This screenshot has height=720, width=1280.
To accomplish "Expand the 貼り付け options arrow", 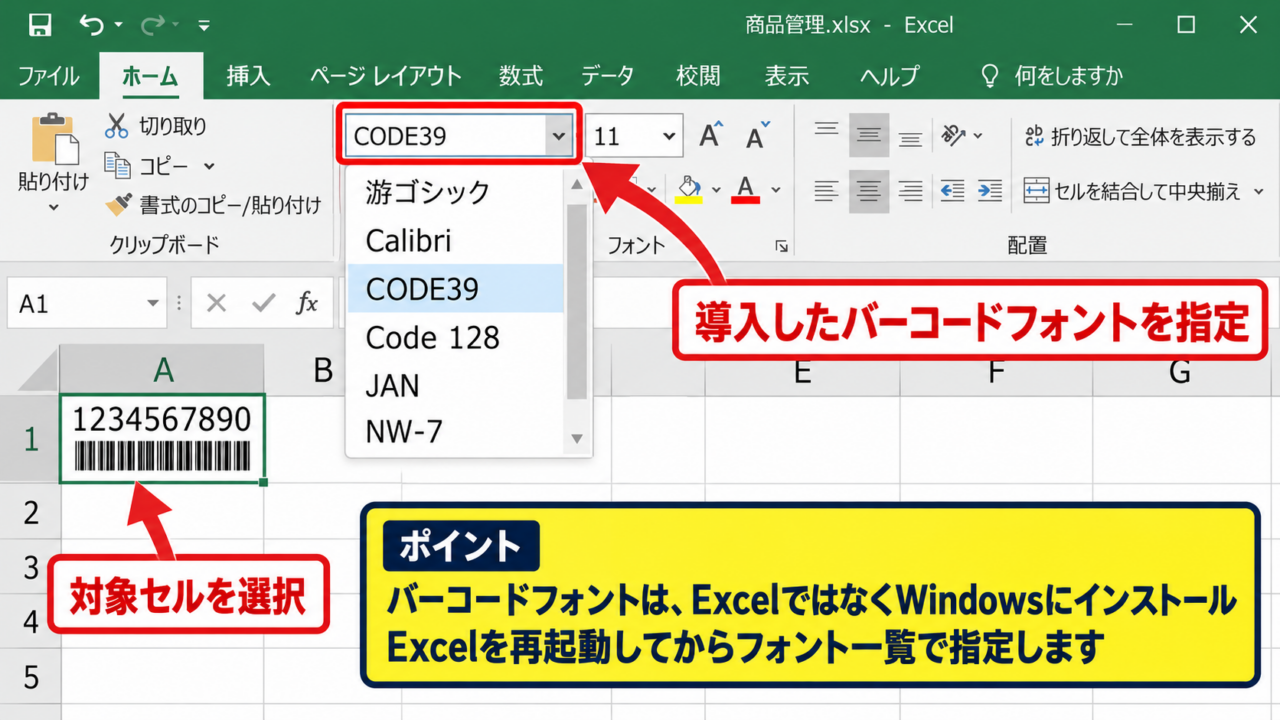I will coord(54,208).
